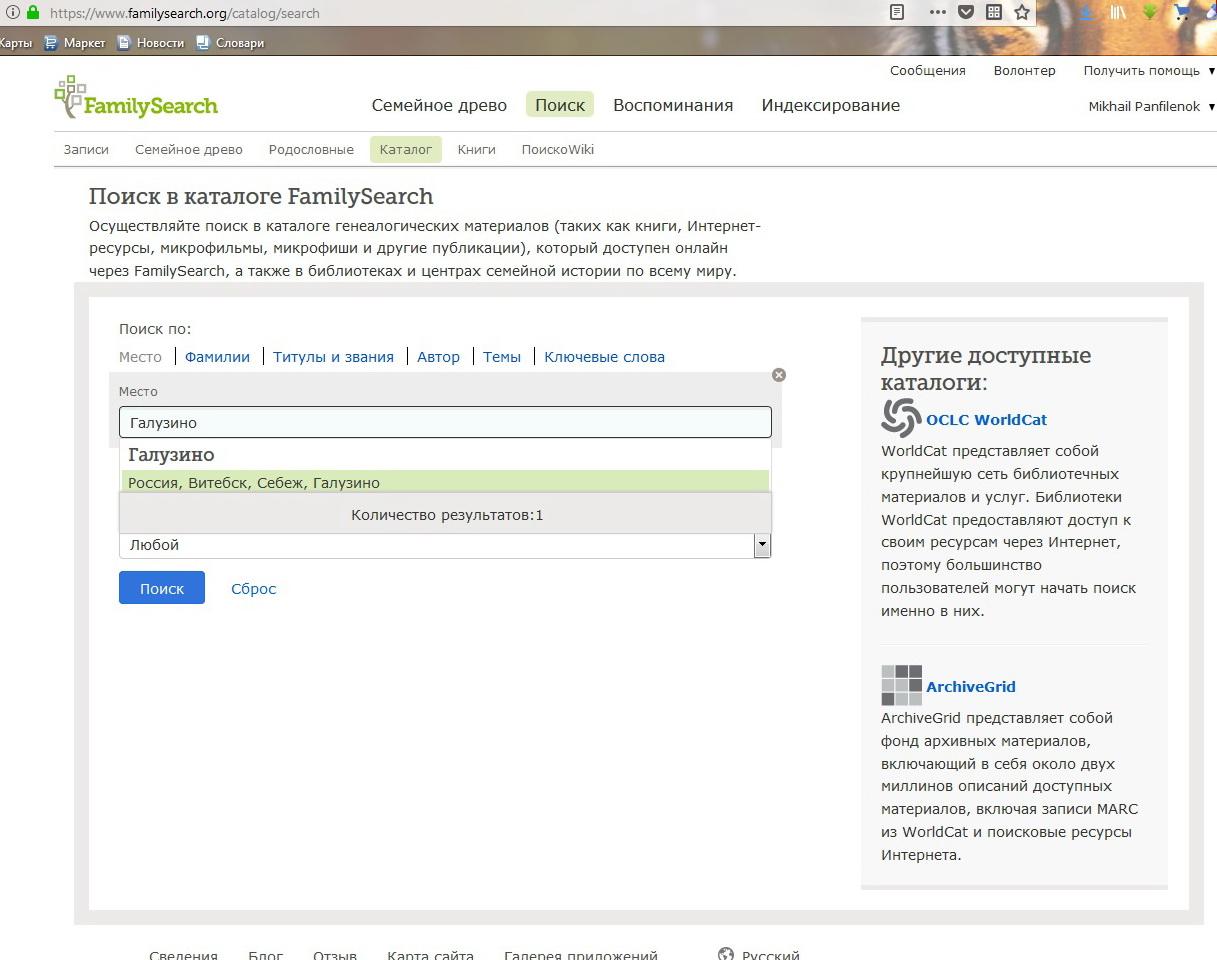Viewport: 1217px width, 960px height.
Task: Open Маркет bookmark icon
Action: click(51, 43)
